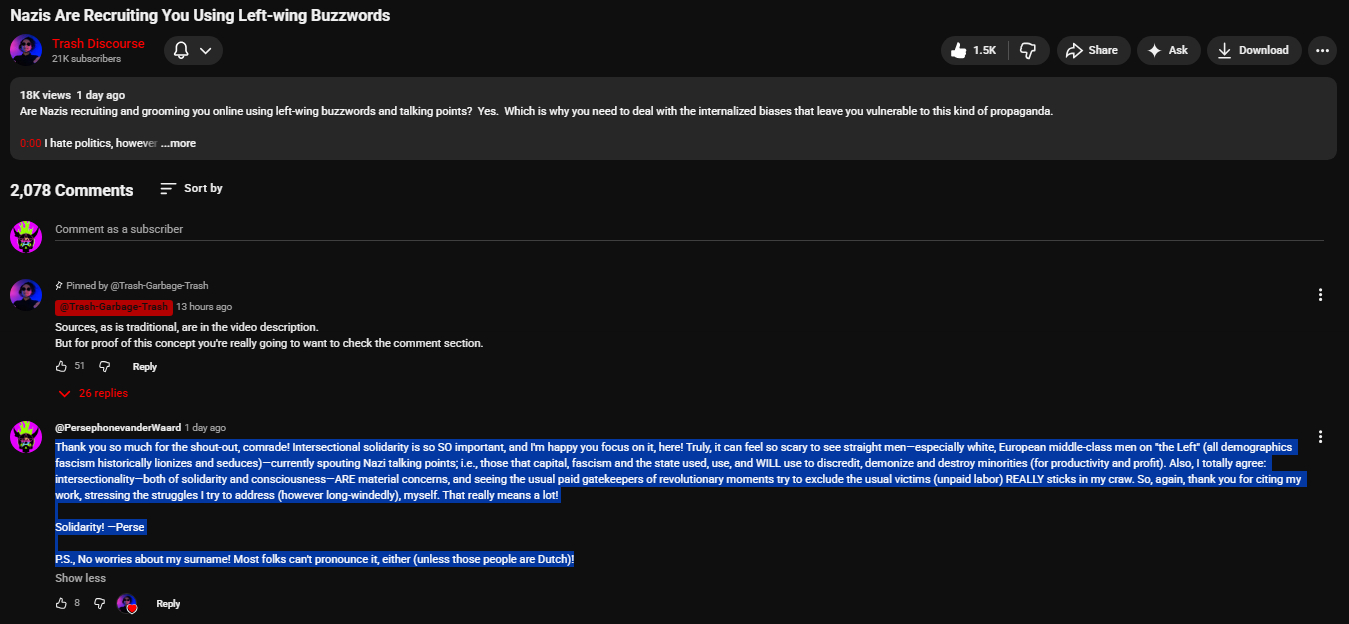
Task: Like the pinned comment
Action: [62, 367]
